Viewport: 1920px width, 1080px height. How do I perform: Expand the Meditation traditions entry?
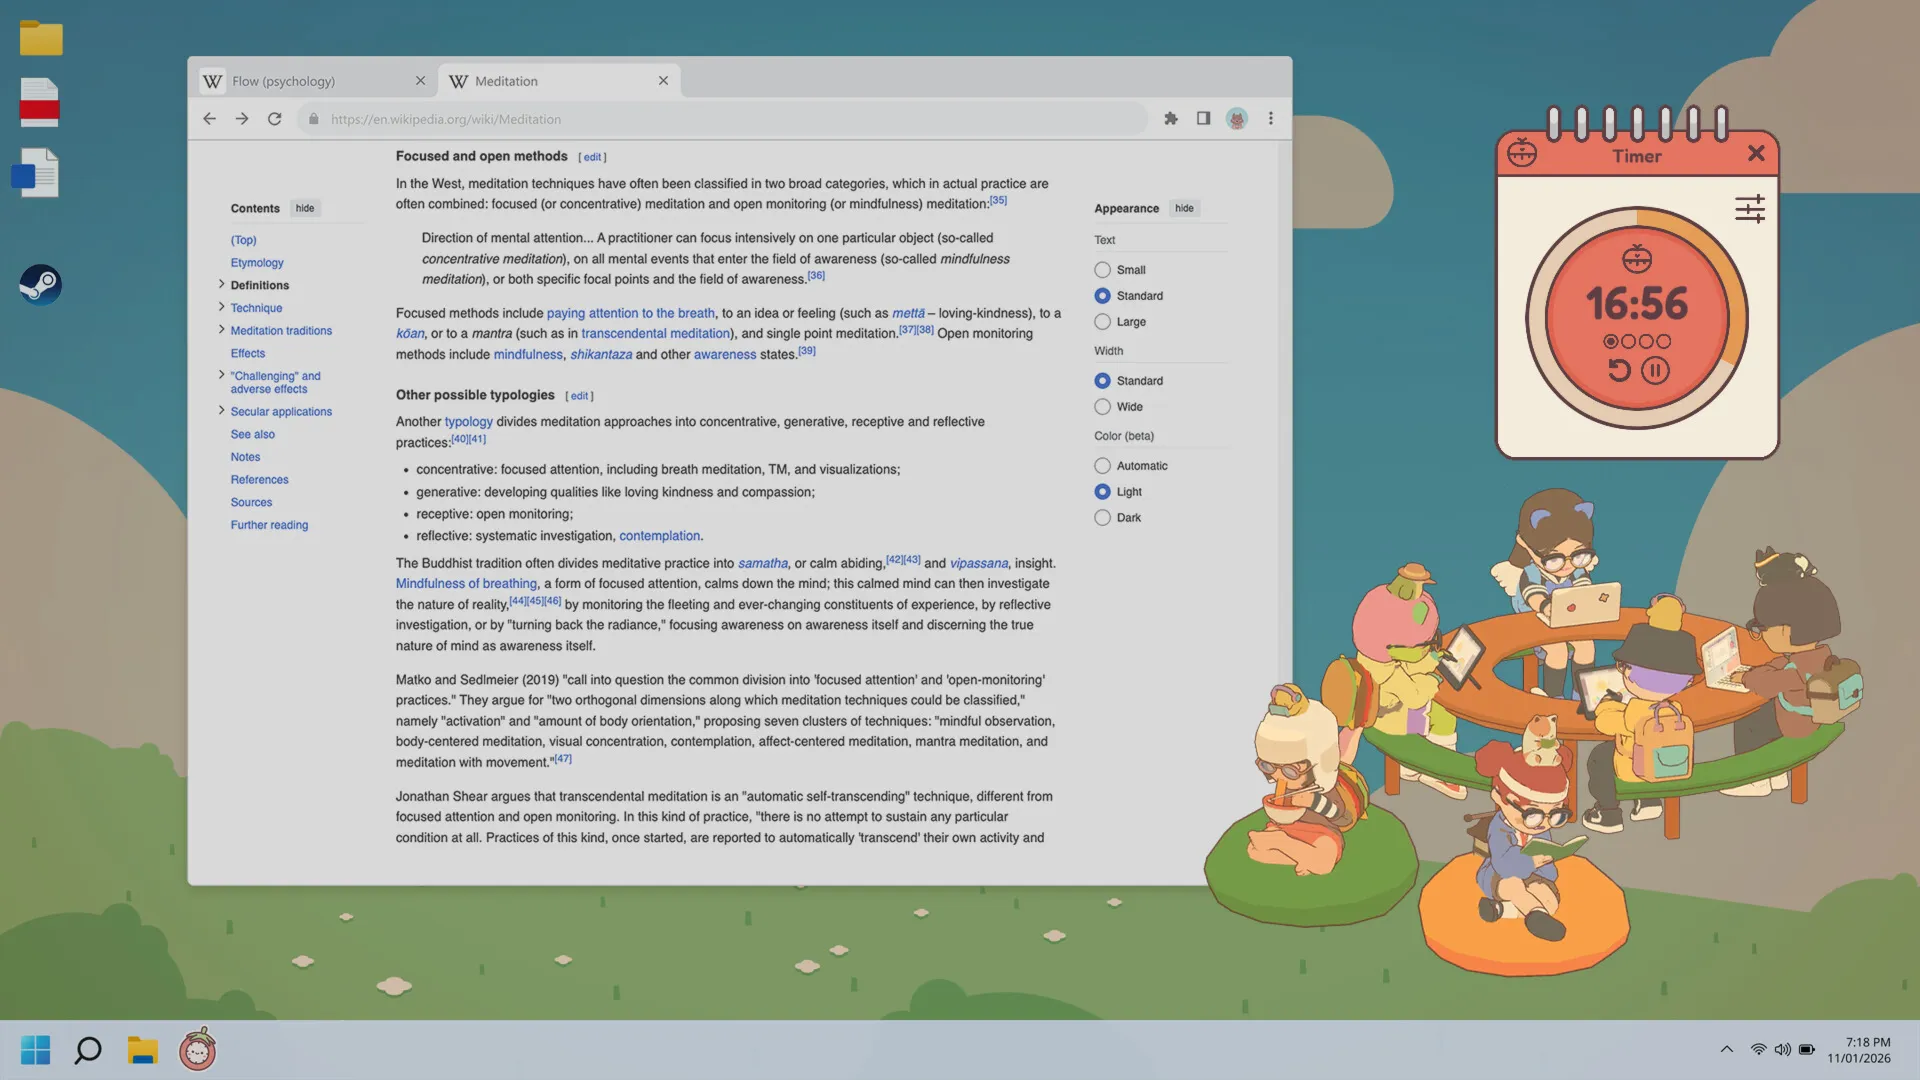(x=222, y=329)
